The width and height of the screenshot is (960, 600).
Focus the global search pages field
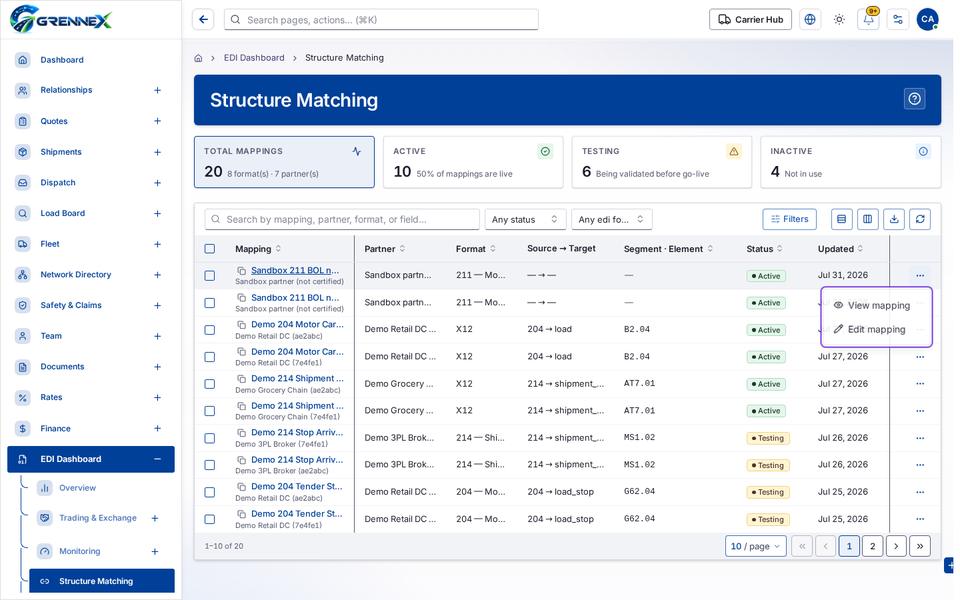tap(381, 20)
